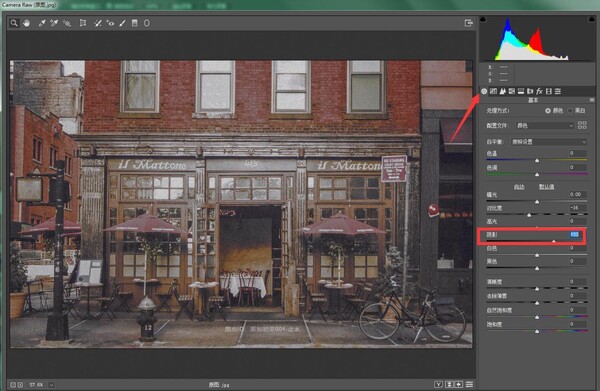600x391 pixels.
Task: Adjust the 去除薄雾 dehaze slider handle
Action: coord(537,303)
